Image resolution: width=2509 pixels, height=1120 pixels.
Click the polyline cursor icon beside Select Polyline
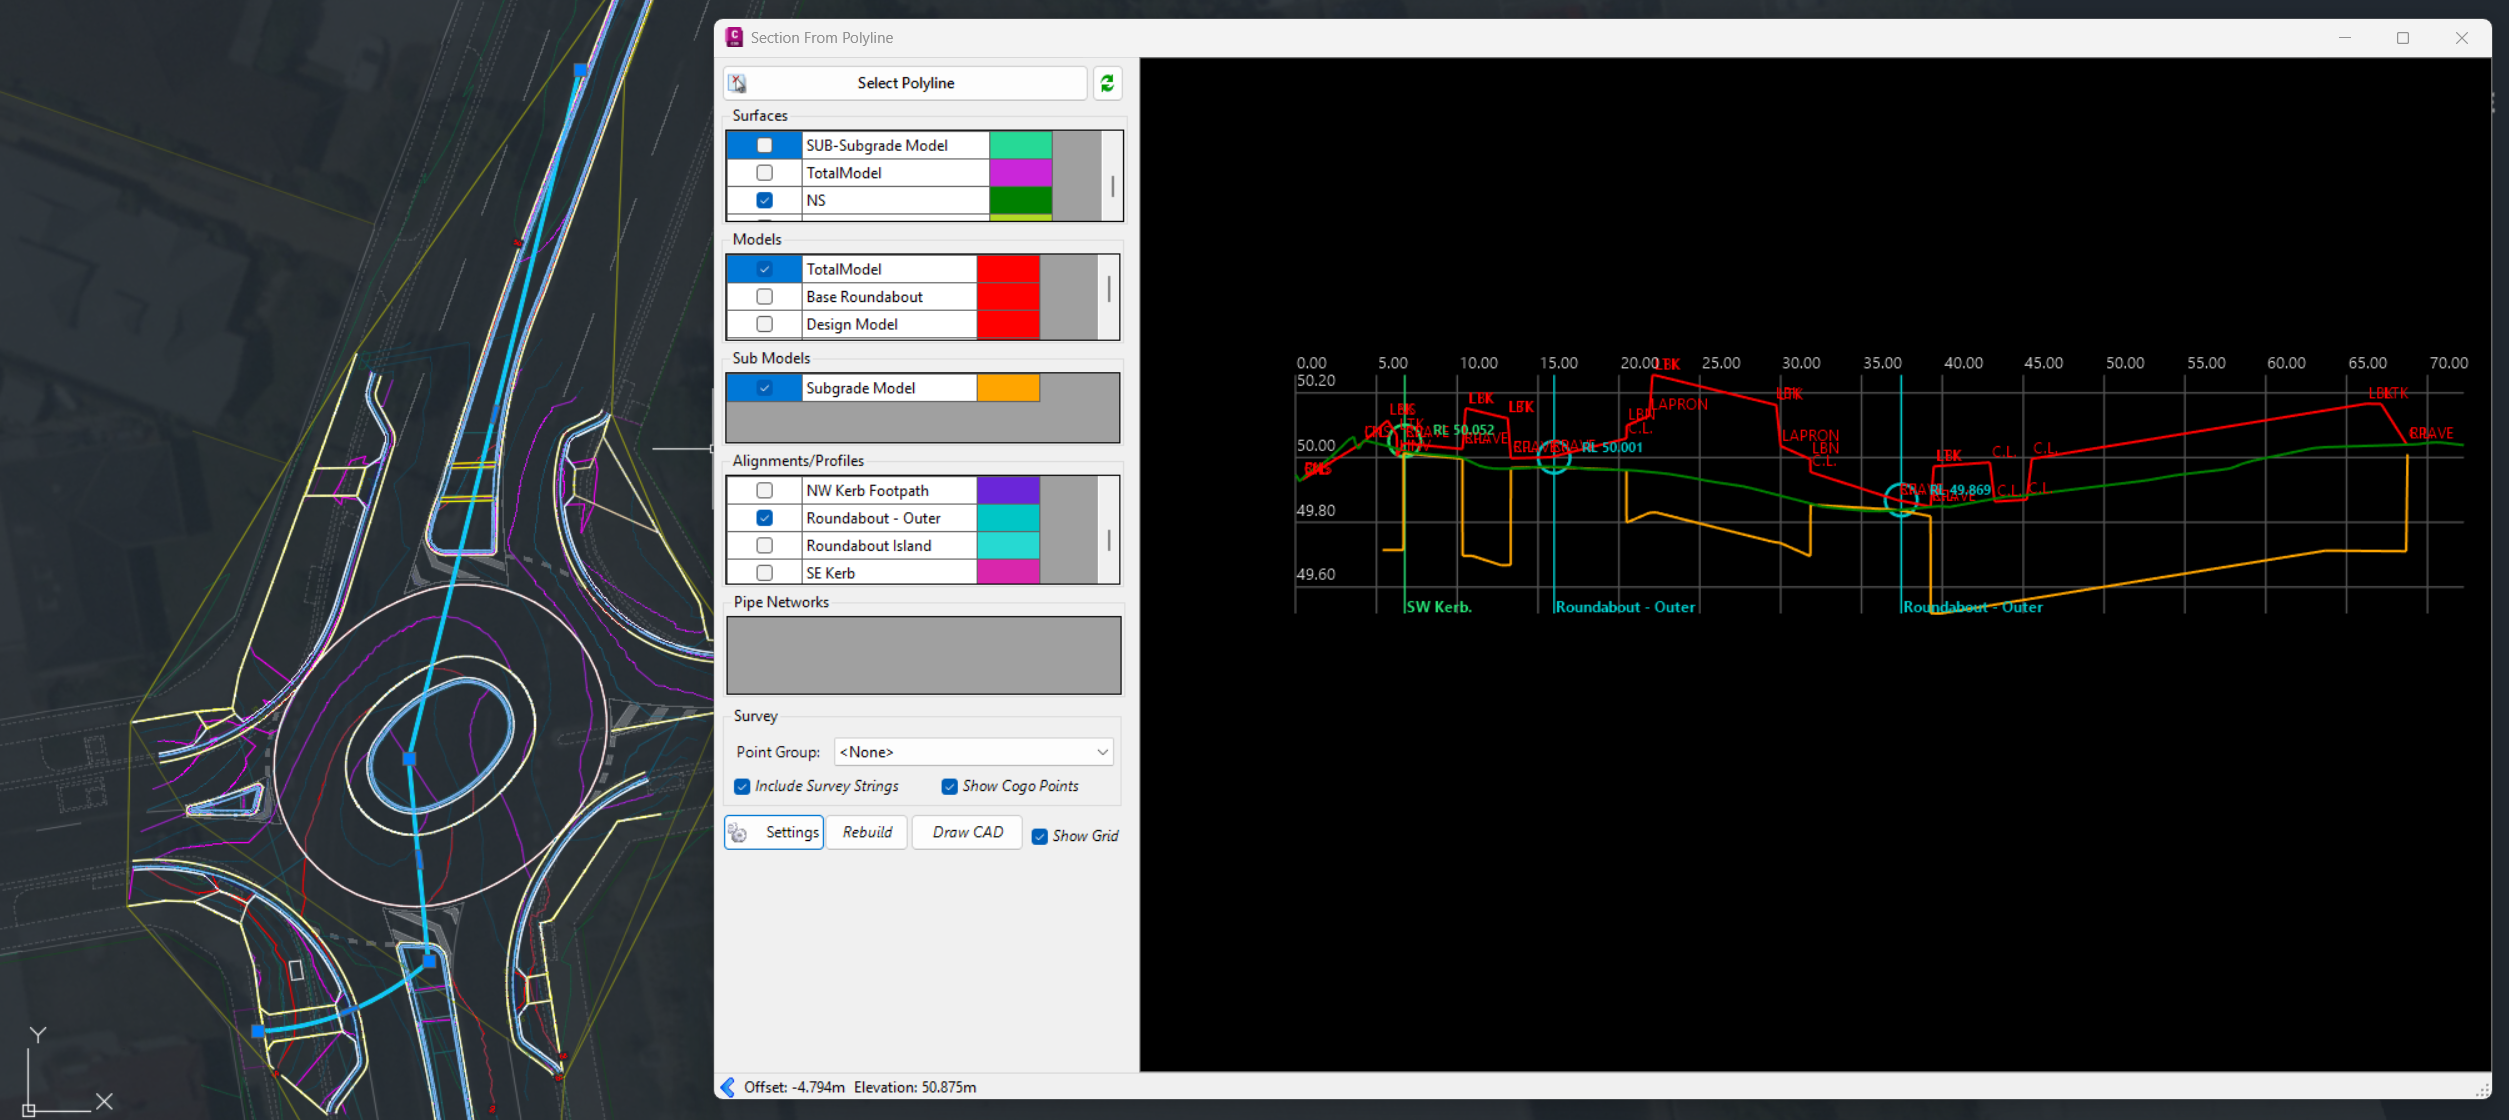738,83
